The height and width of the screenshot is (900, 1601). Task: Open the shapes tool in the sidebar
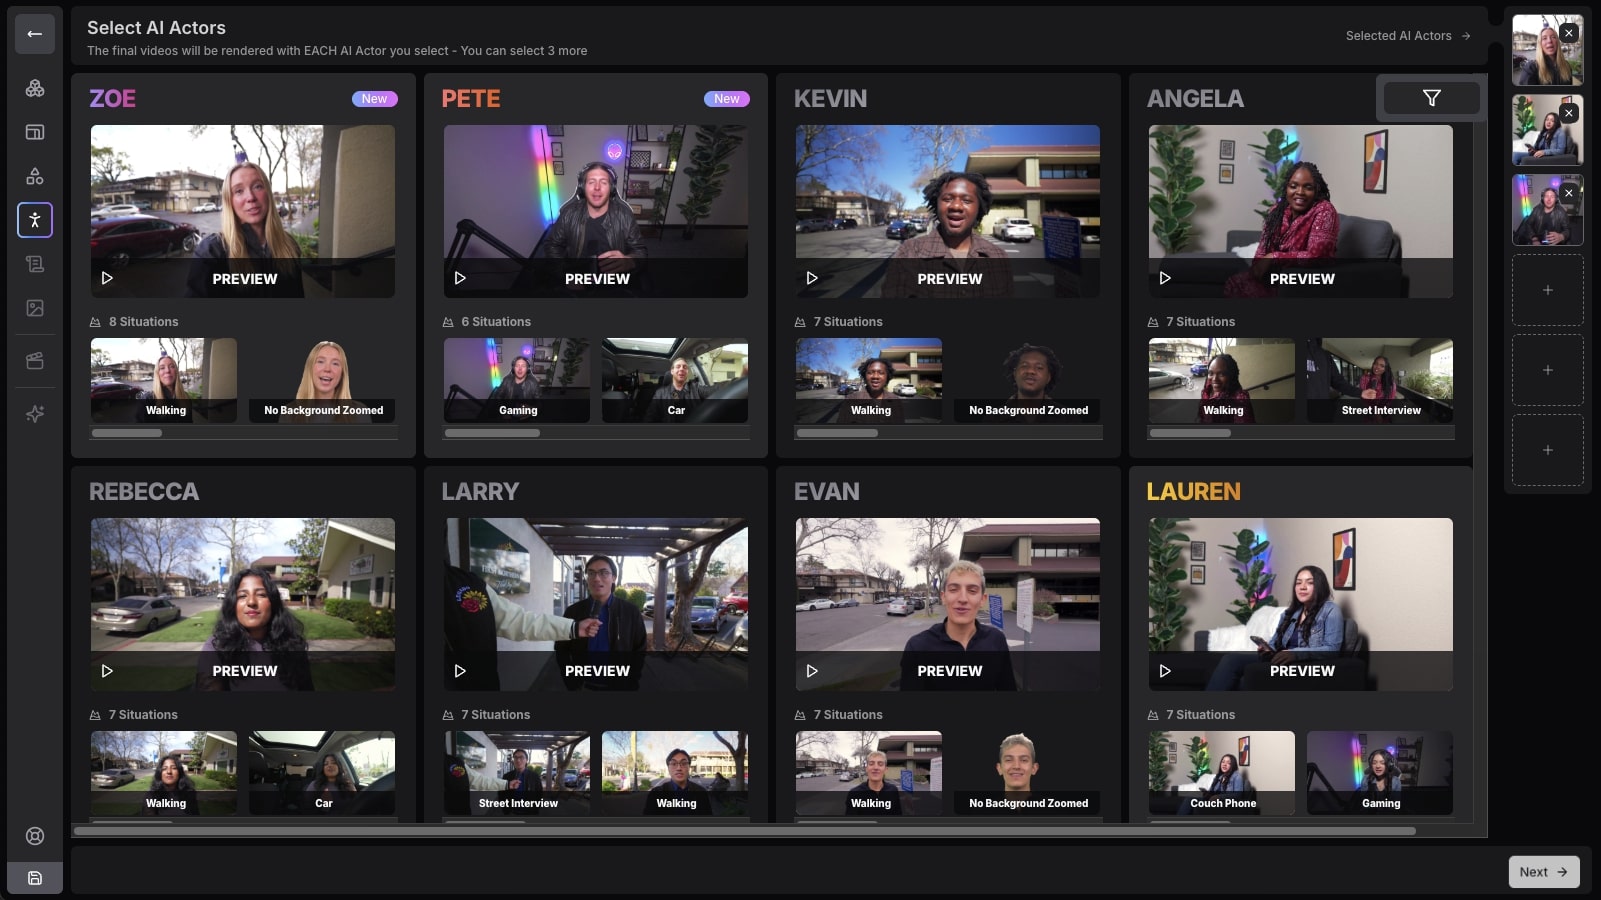(35, 176)
